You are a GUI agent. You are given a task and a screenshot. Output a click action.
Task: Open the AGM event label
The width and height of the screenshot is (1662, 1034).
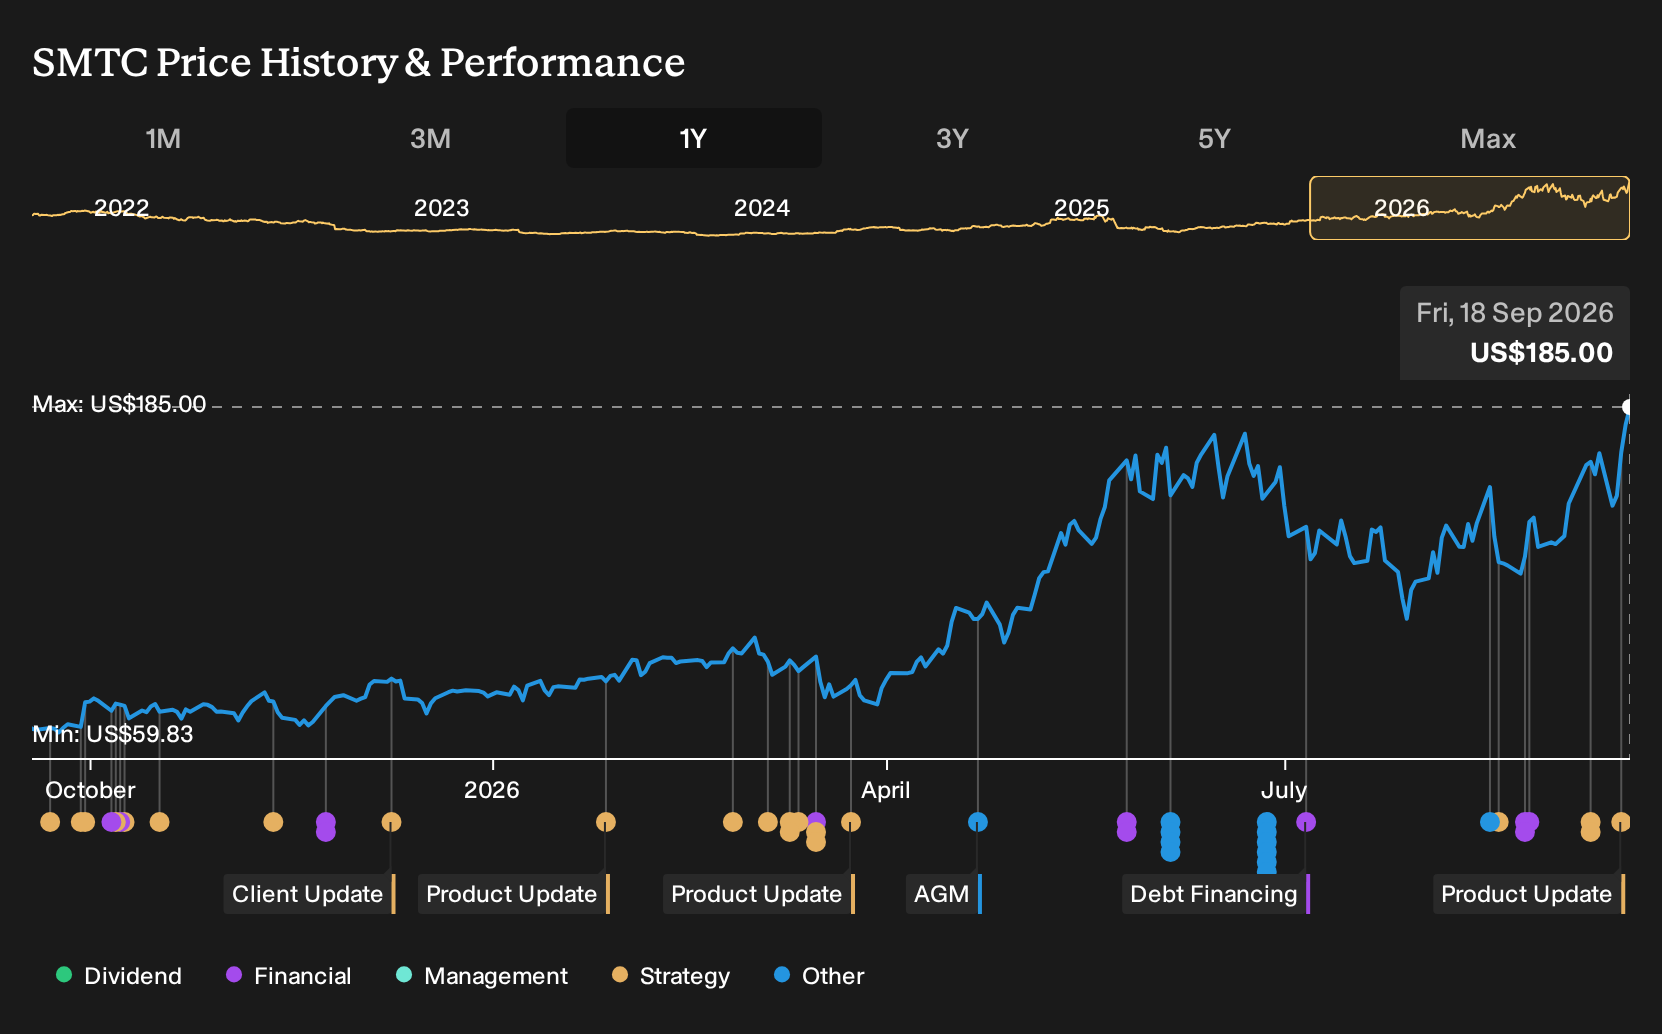click(x=943, y=894)
